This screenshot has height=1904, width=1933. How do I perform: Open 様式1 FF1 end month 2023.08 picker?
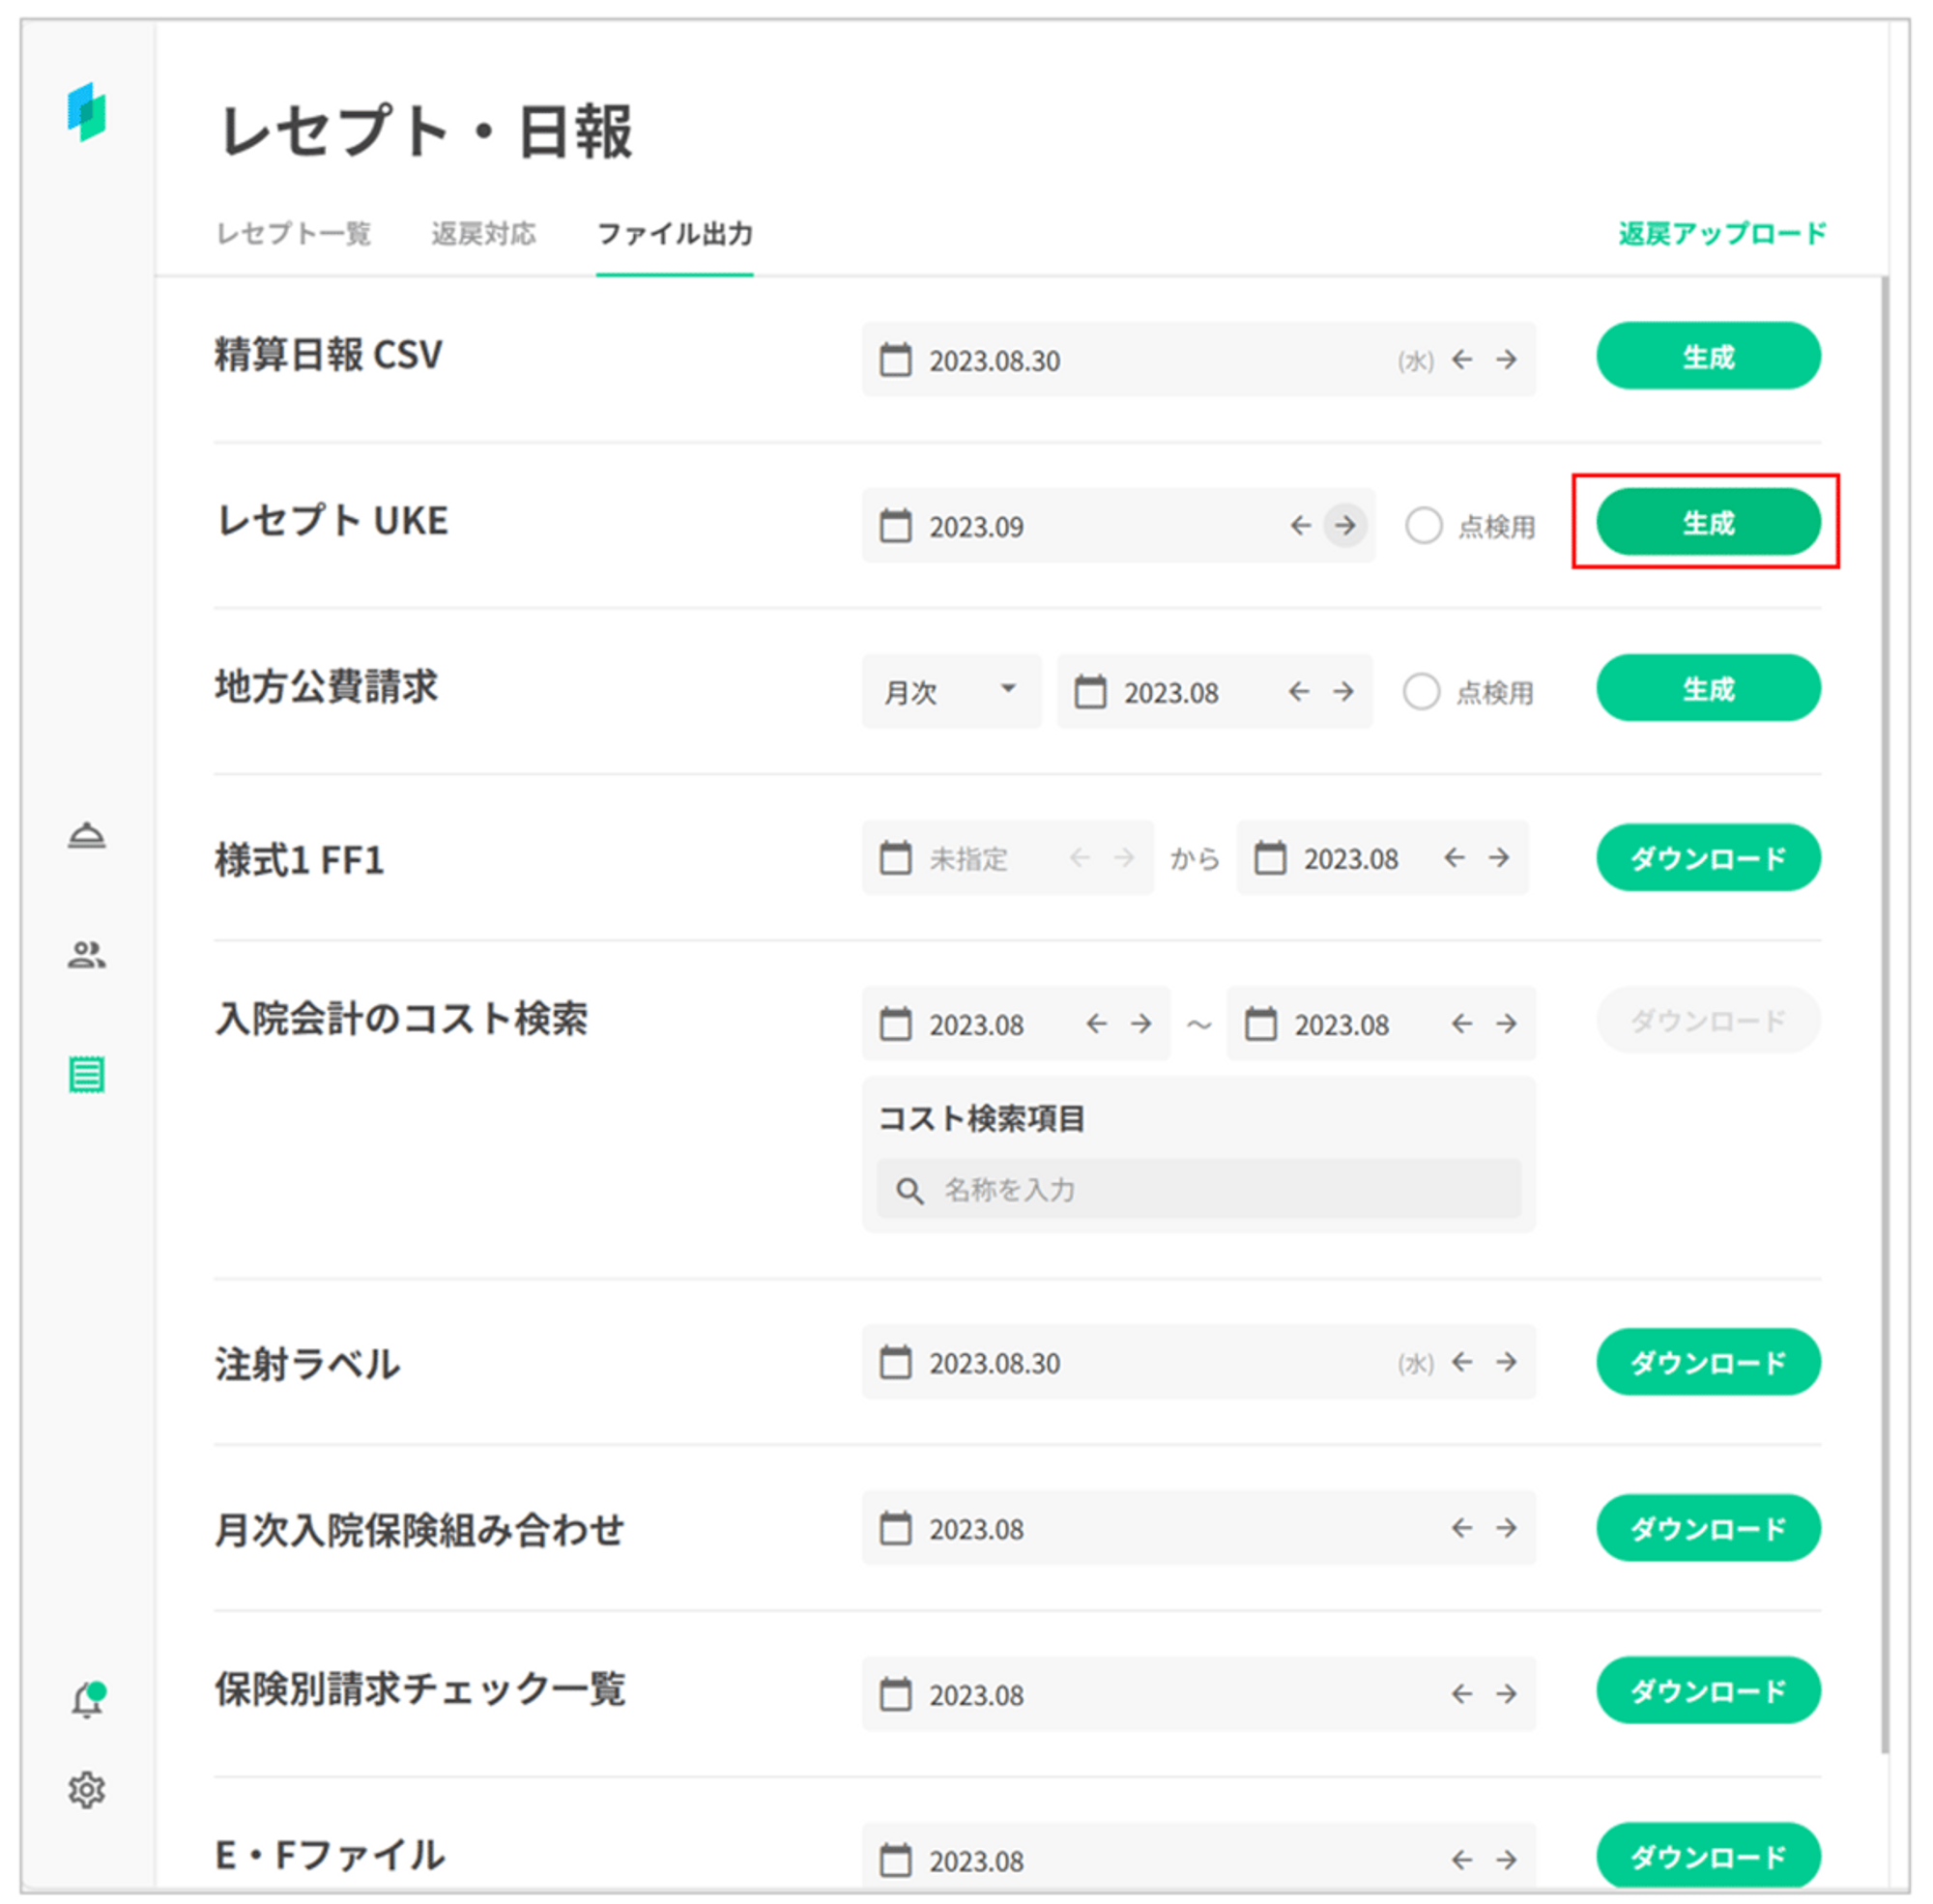click(1349, 858)
